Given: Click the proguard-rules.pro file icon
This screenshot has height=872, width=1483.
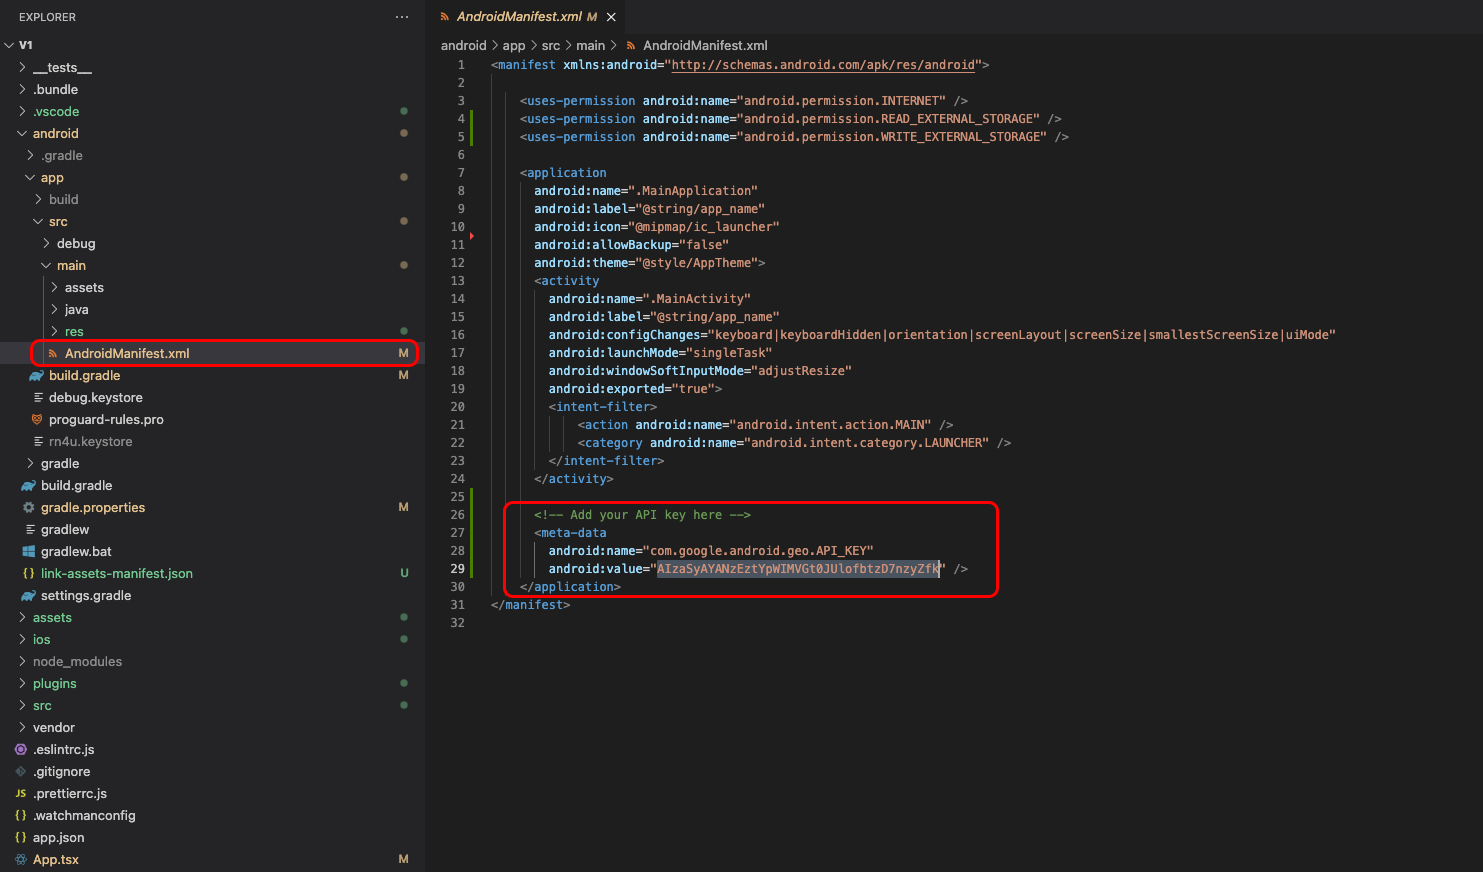Looking at the screenshot, I should coord(37,420).
